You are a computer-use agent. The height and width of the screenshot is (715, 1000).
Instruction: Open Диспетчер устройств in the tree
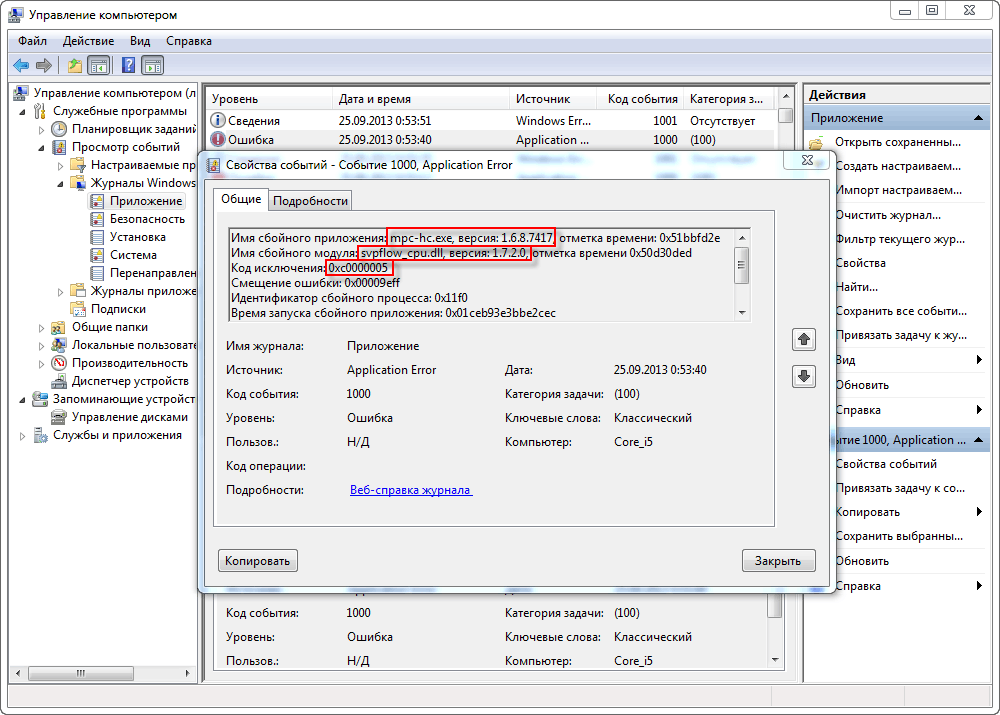[130, 381]
